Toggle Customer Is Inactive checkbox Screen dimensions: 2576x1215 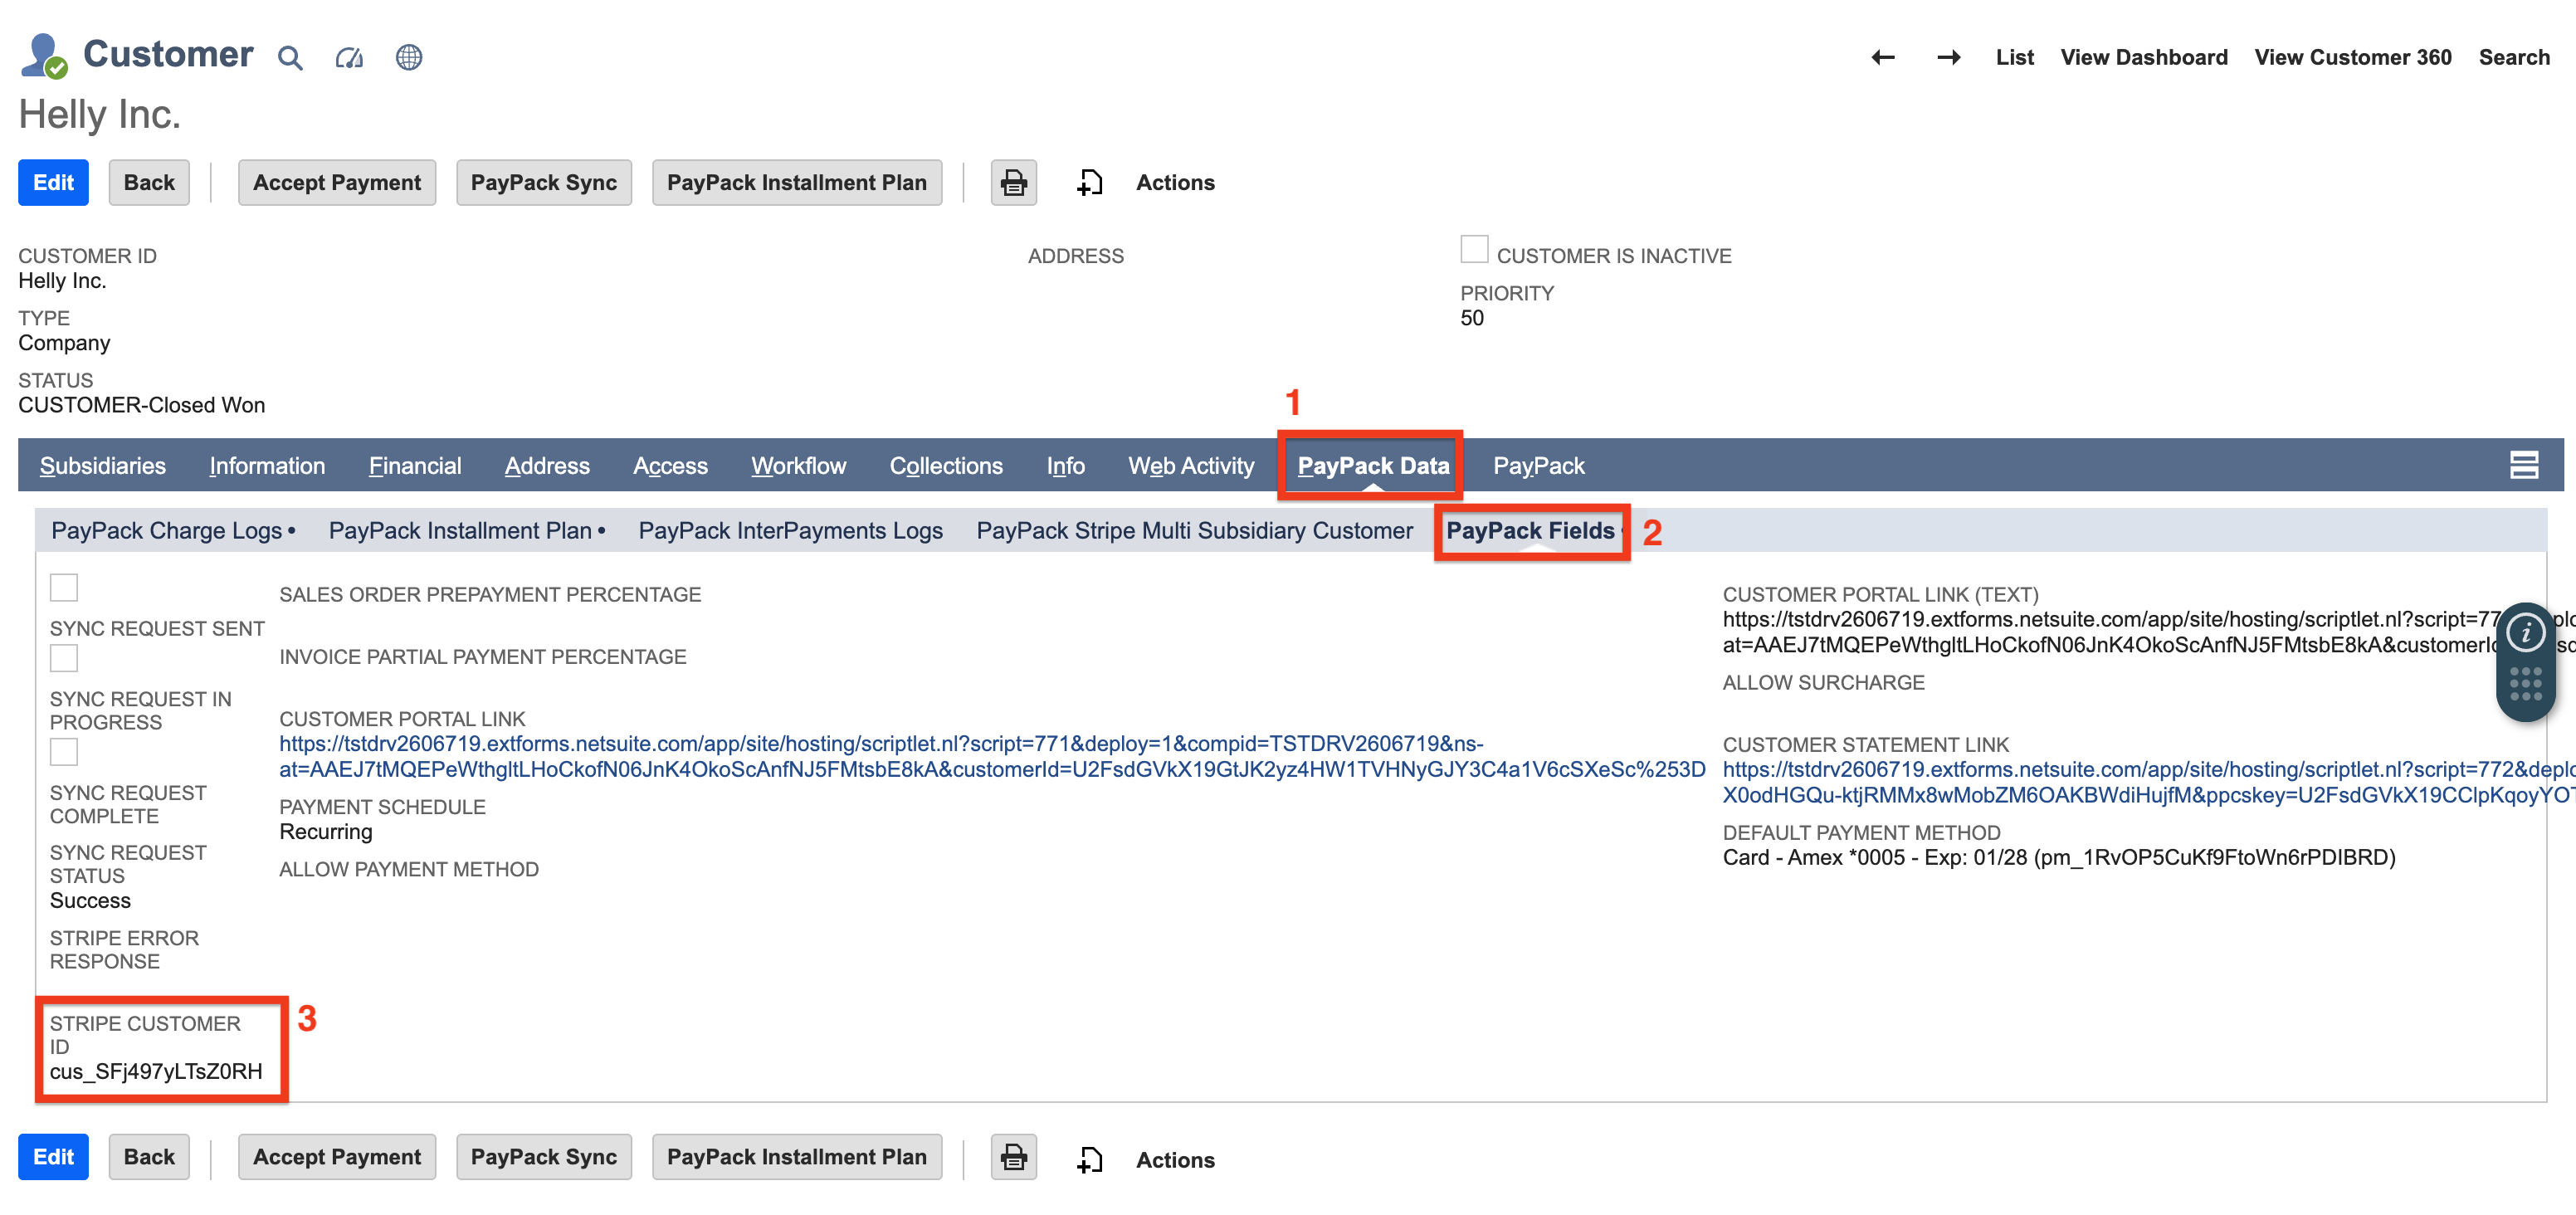tap(1474, 249)
